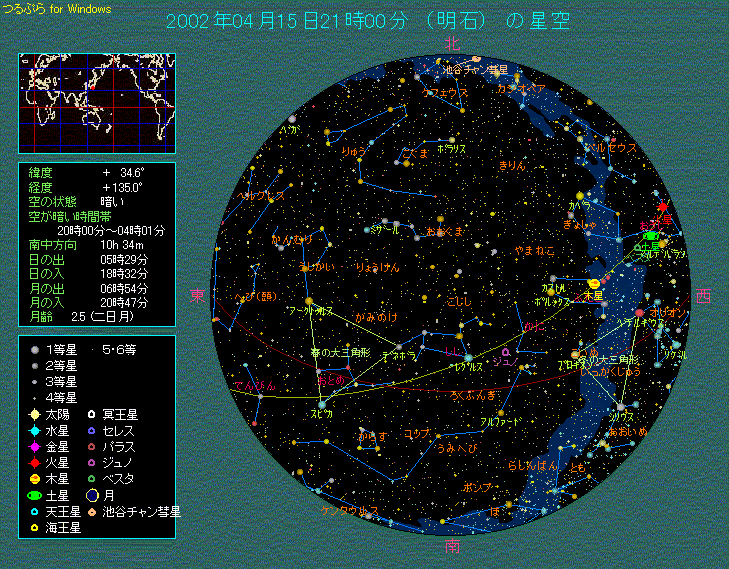Click the つるぷら for Windows title text

(57, 9)
